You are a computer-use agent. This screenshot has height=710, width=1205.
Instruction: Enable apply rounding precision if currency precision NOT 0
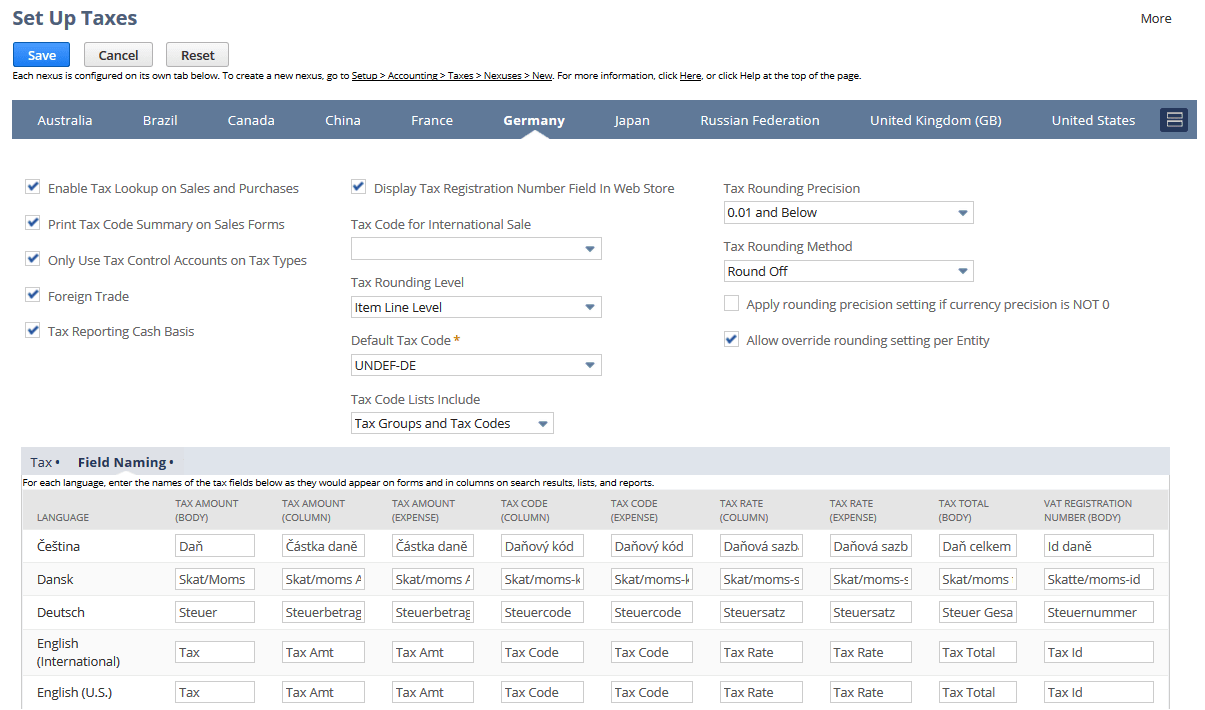(x=731, y=304)
